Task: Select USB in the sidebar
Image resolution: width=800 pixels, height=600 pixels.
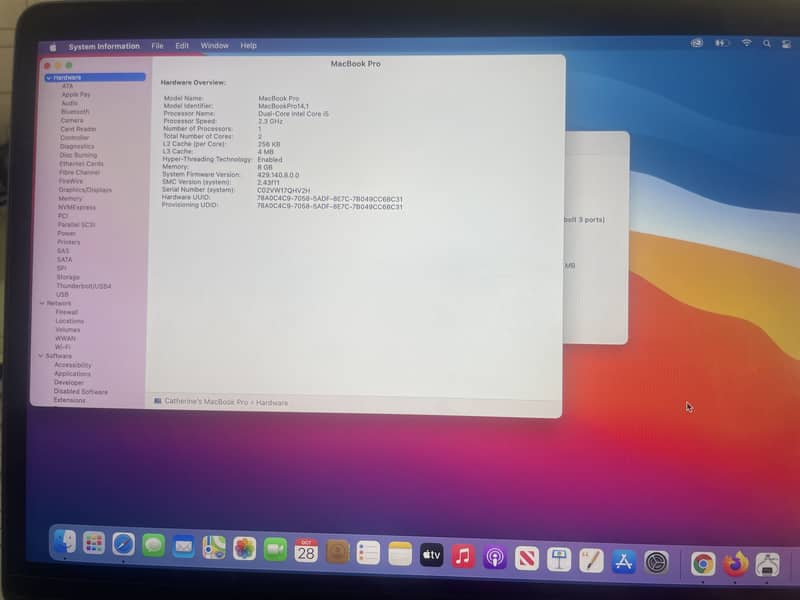Action: [62, 294]
